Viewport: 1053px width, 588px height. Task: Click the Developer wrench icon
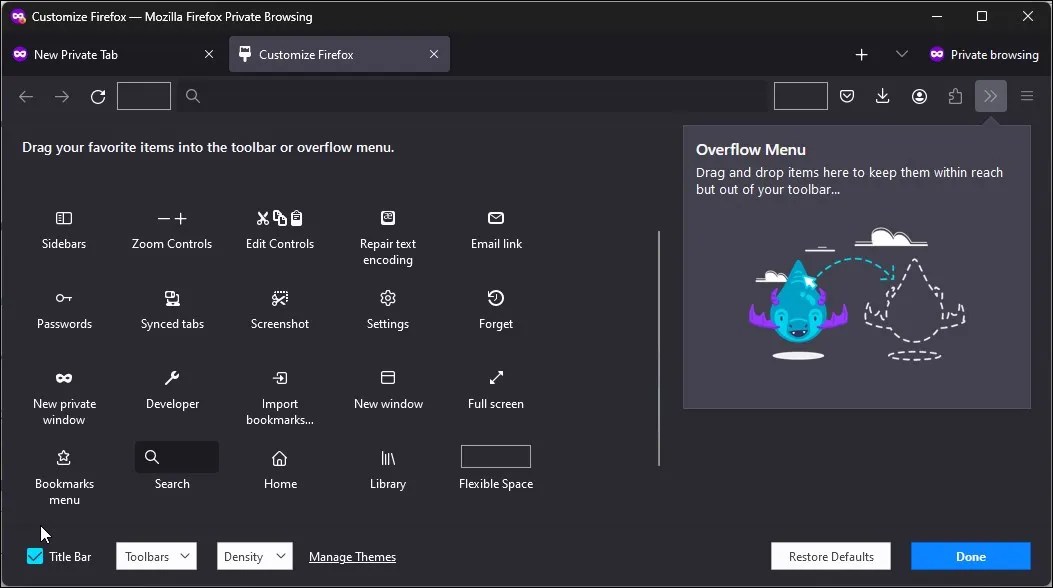(172, 378)
